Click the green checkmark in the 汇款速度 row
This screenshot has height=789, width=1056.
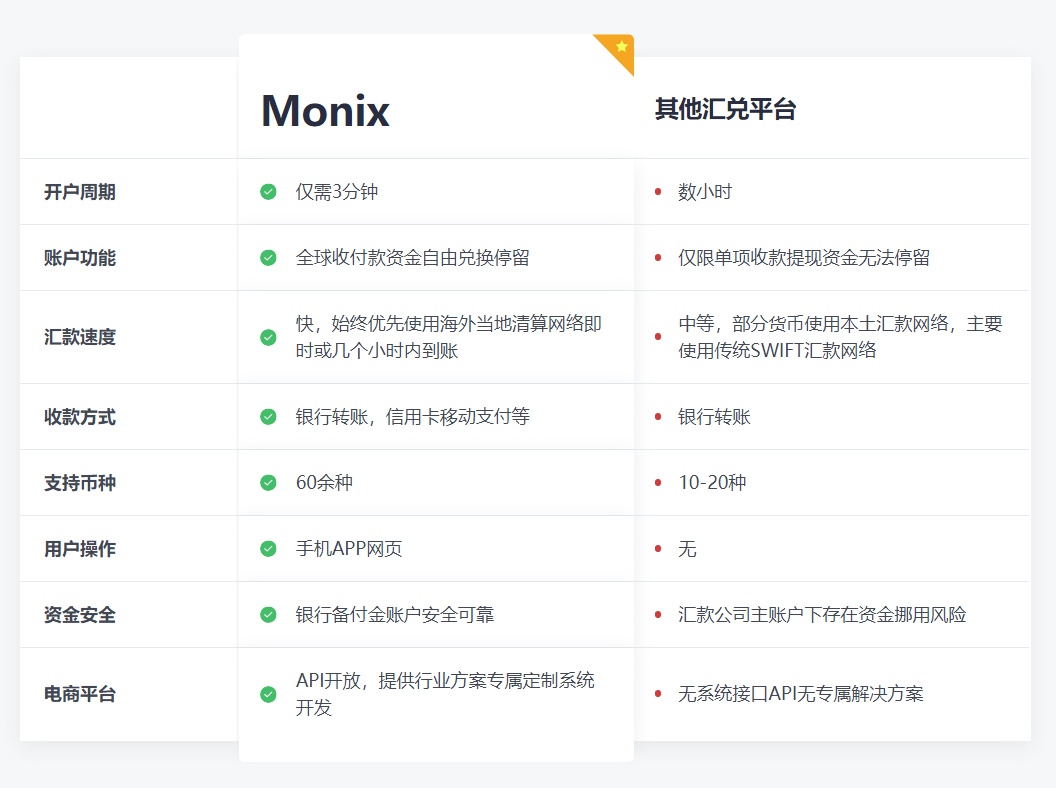click(268, 337)
